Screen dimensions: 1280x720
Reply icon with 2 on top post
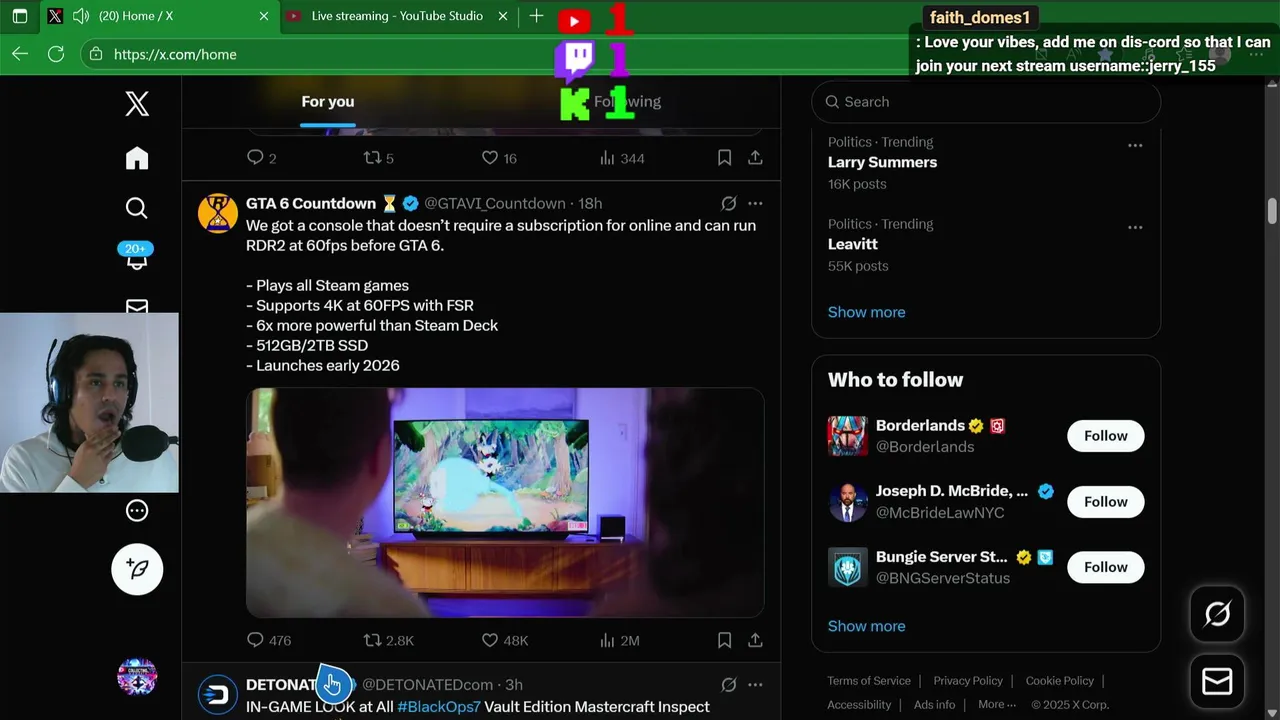point(261,158)
